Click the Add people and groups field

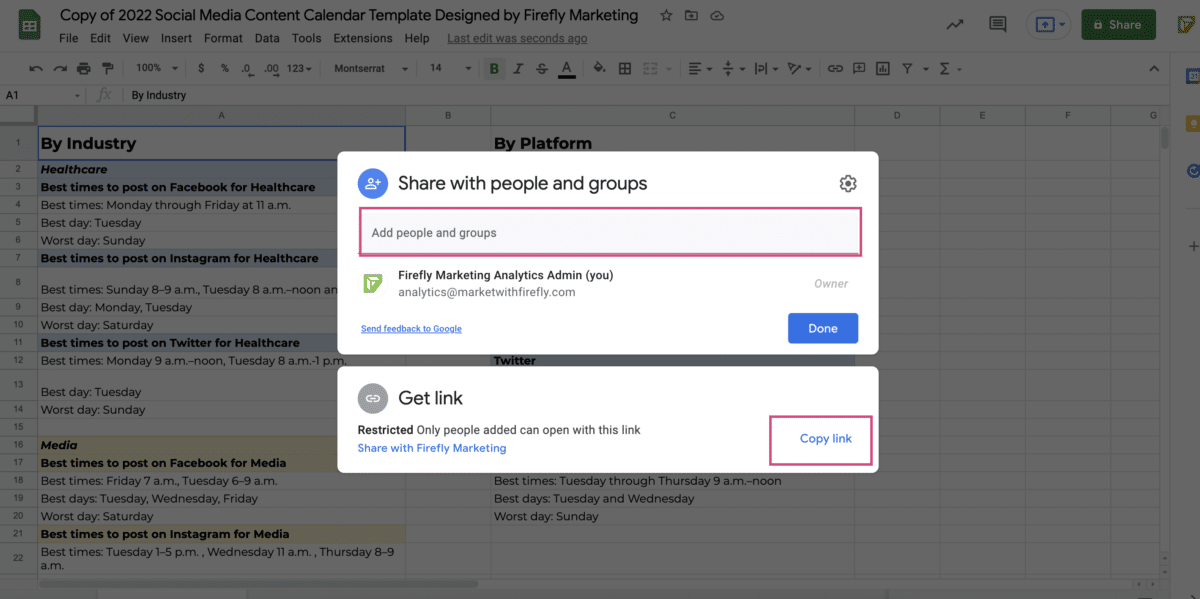(610, 232)
